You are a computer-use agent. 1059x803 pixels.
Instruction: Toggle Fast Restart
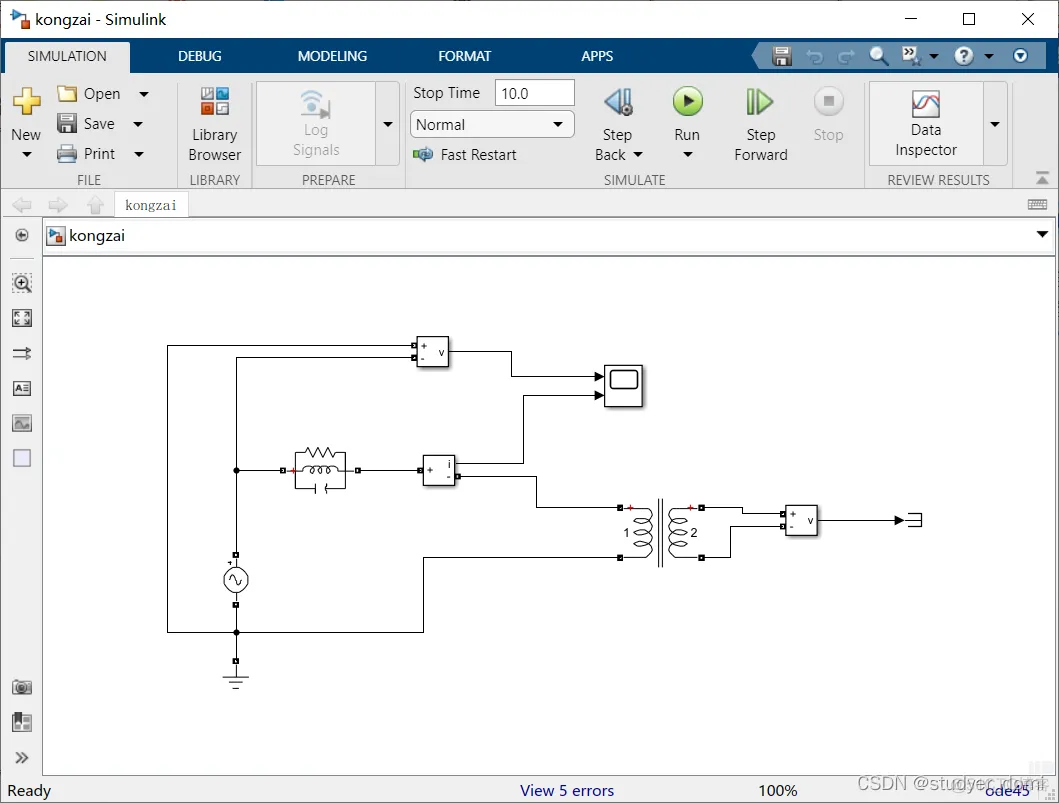(x=465, y=155)
